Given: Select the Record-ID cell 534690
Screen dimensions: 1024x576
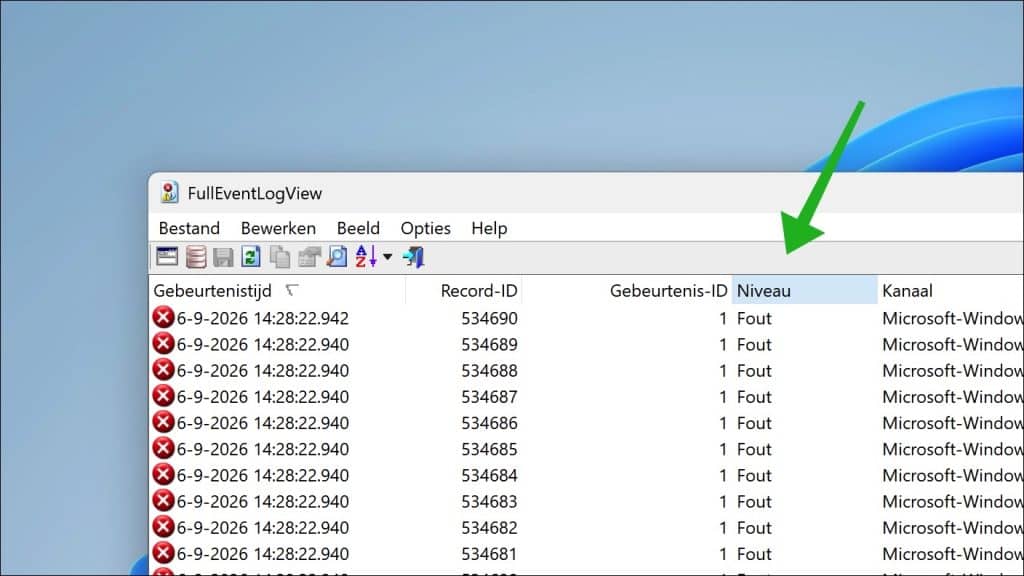Looking at the screenshot, I should [x=489, y=318].
